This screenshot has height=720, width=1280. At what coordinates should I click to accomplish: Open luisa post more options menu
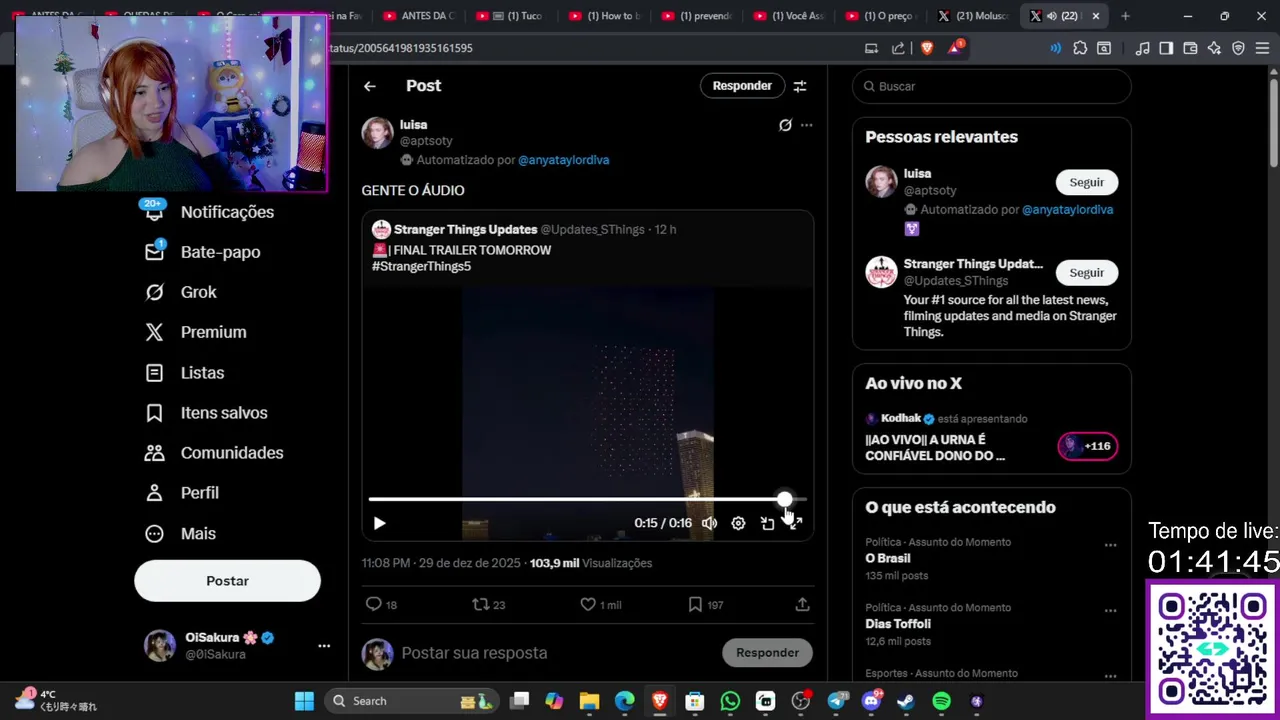click(x=807, y=125)
